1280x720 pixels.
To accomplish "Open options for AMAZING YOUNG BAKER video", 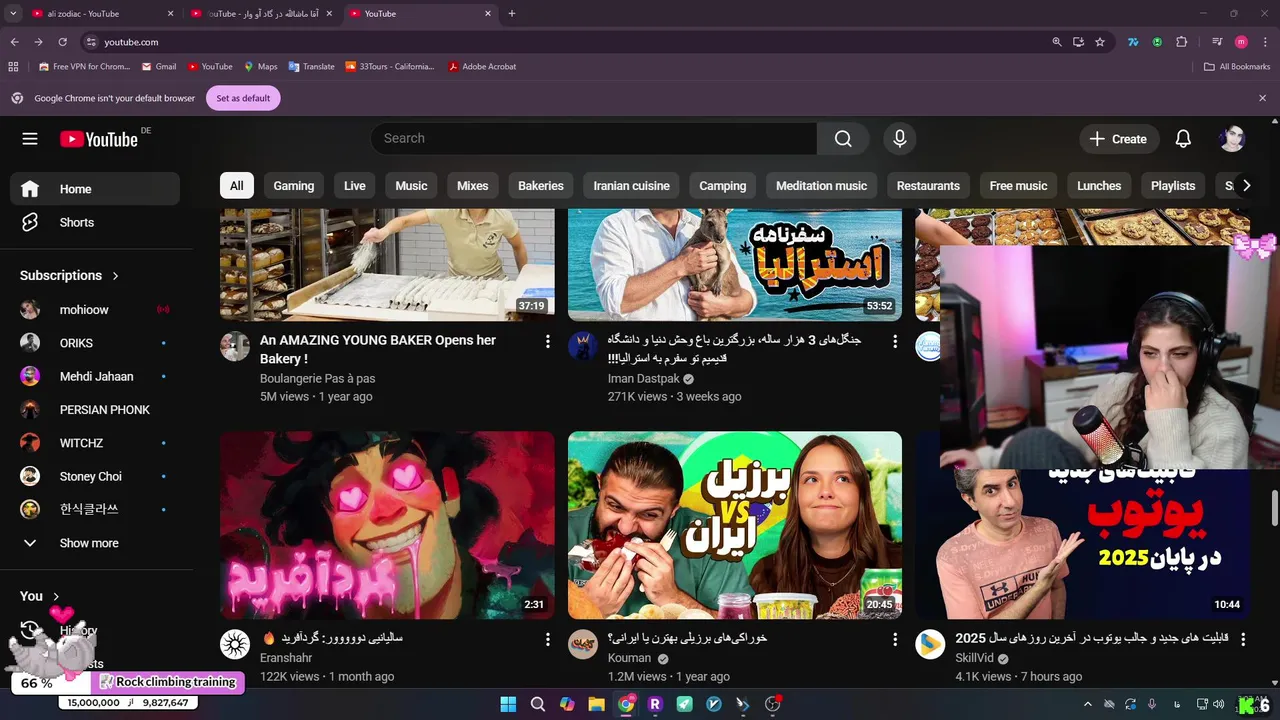I will click(x=547, y=342).
